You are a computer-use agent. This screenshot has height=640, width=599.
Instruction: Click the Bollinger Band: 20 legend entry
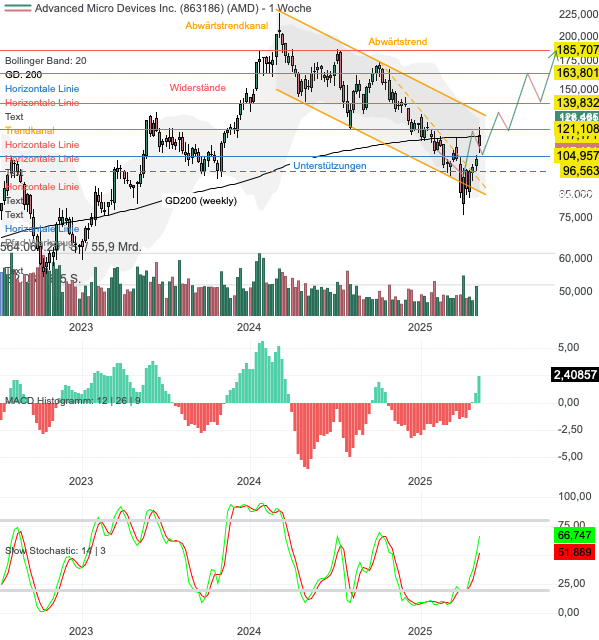pos(46,61)
